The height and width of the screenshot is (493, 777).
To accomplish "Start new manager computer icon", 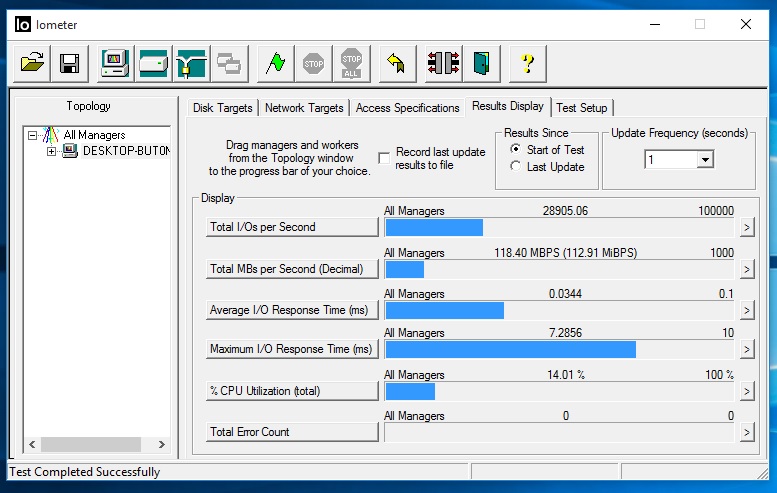I will coord(115,63).
